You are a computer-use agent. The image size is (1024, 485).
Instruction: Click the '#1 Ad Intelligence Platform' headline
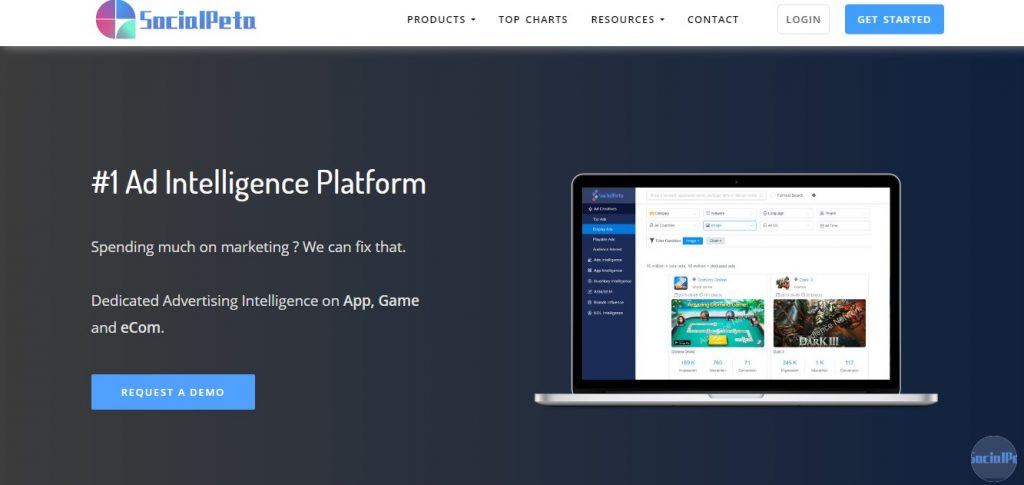pyautogui.click(x=259, y=183)
